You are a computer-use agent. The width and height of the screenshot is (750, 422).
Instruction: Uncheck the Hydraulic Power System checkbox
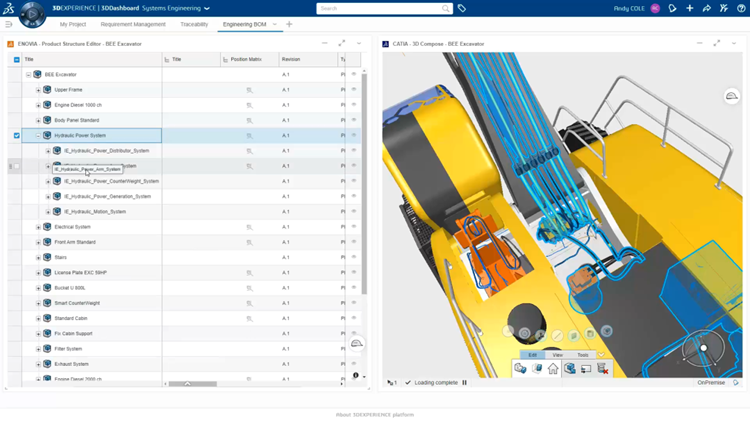tap(17, 135)
